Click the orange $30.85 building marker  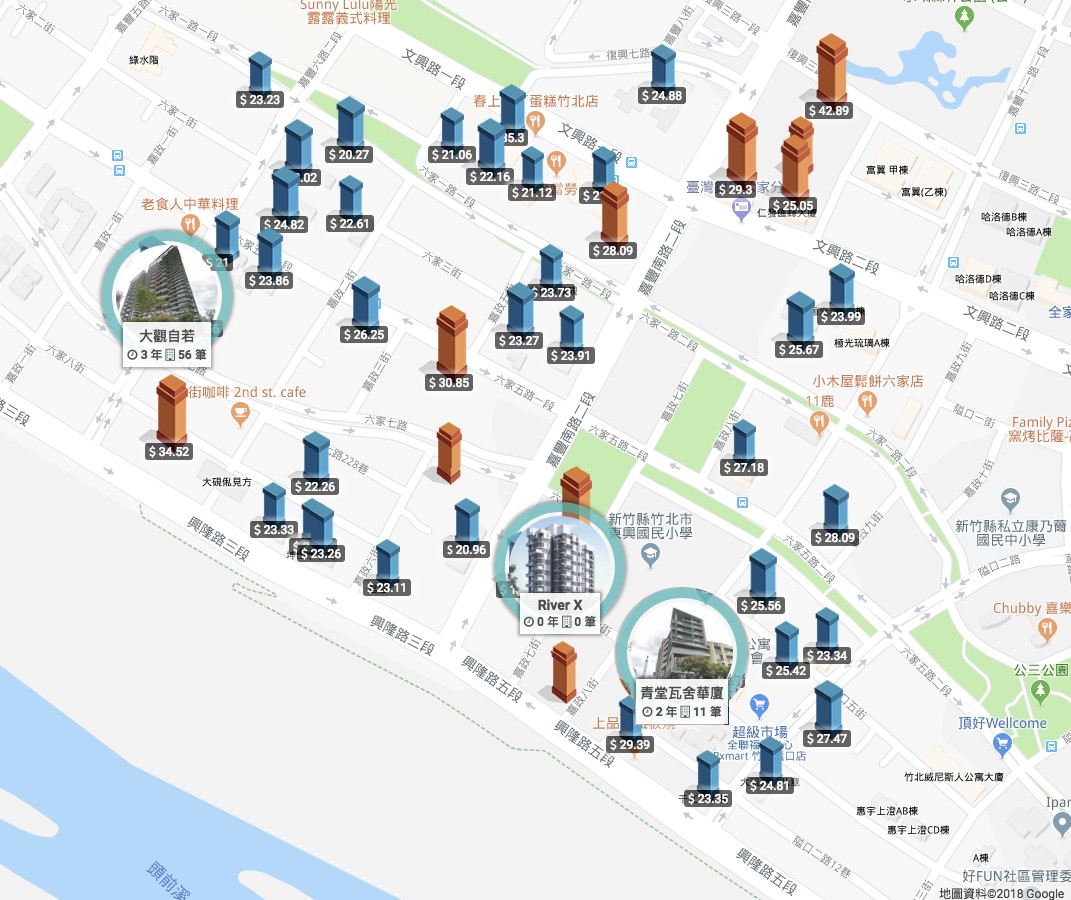click(x=450, y=349)
